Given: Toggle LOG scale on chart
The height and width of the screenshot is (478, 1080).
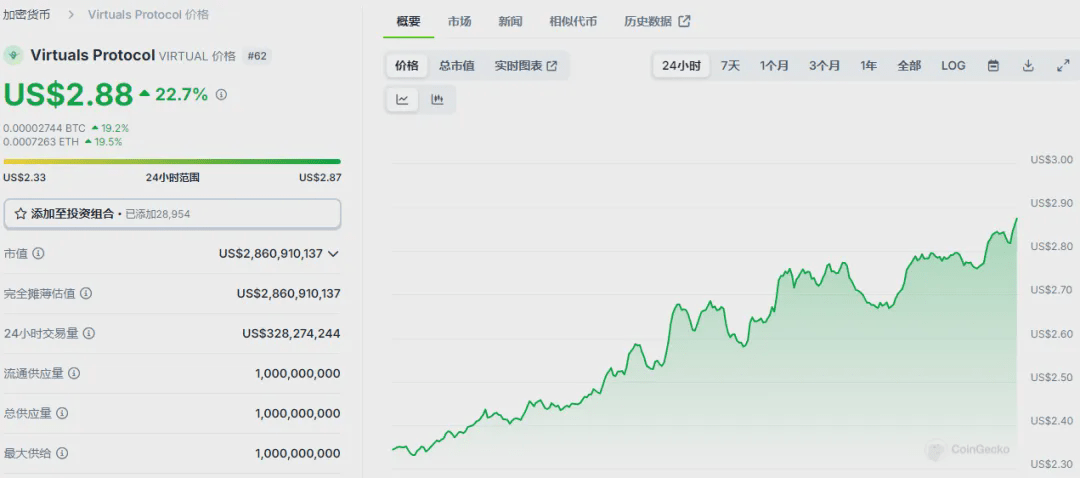Looking at the screenshot, I should coord(953,66).
